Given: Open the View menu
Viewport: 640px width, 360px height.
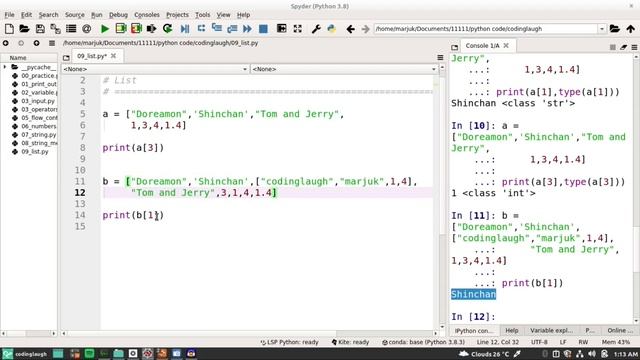Looking at the screenshot, I should coord(223,15).
